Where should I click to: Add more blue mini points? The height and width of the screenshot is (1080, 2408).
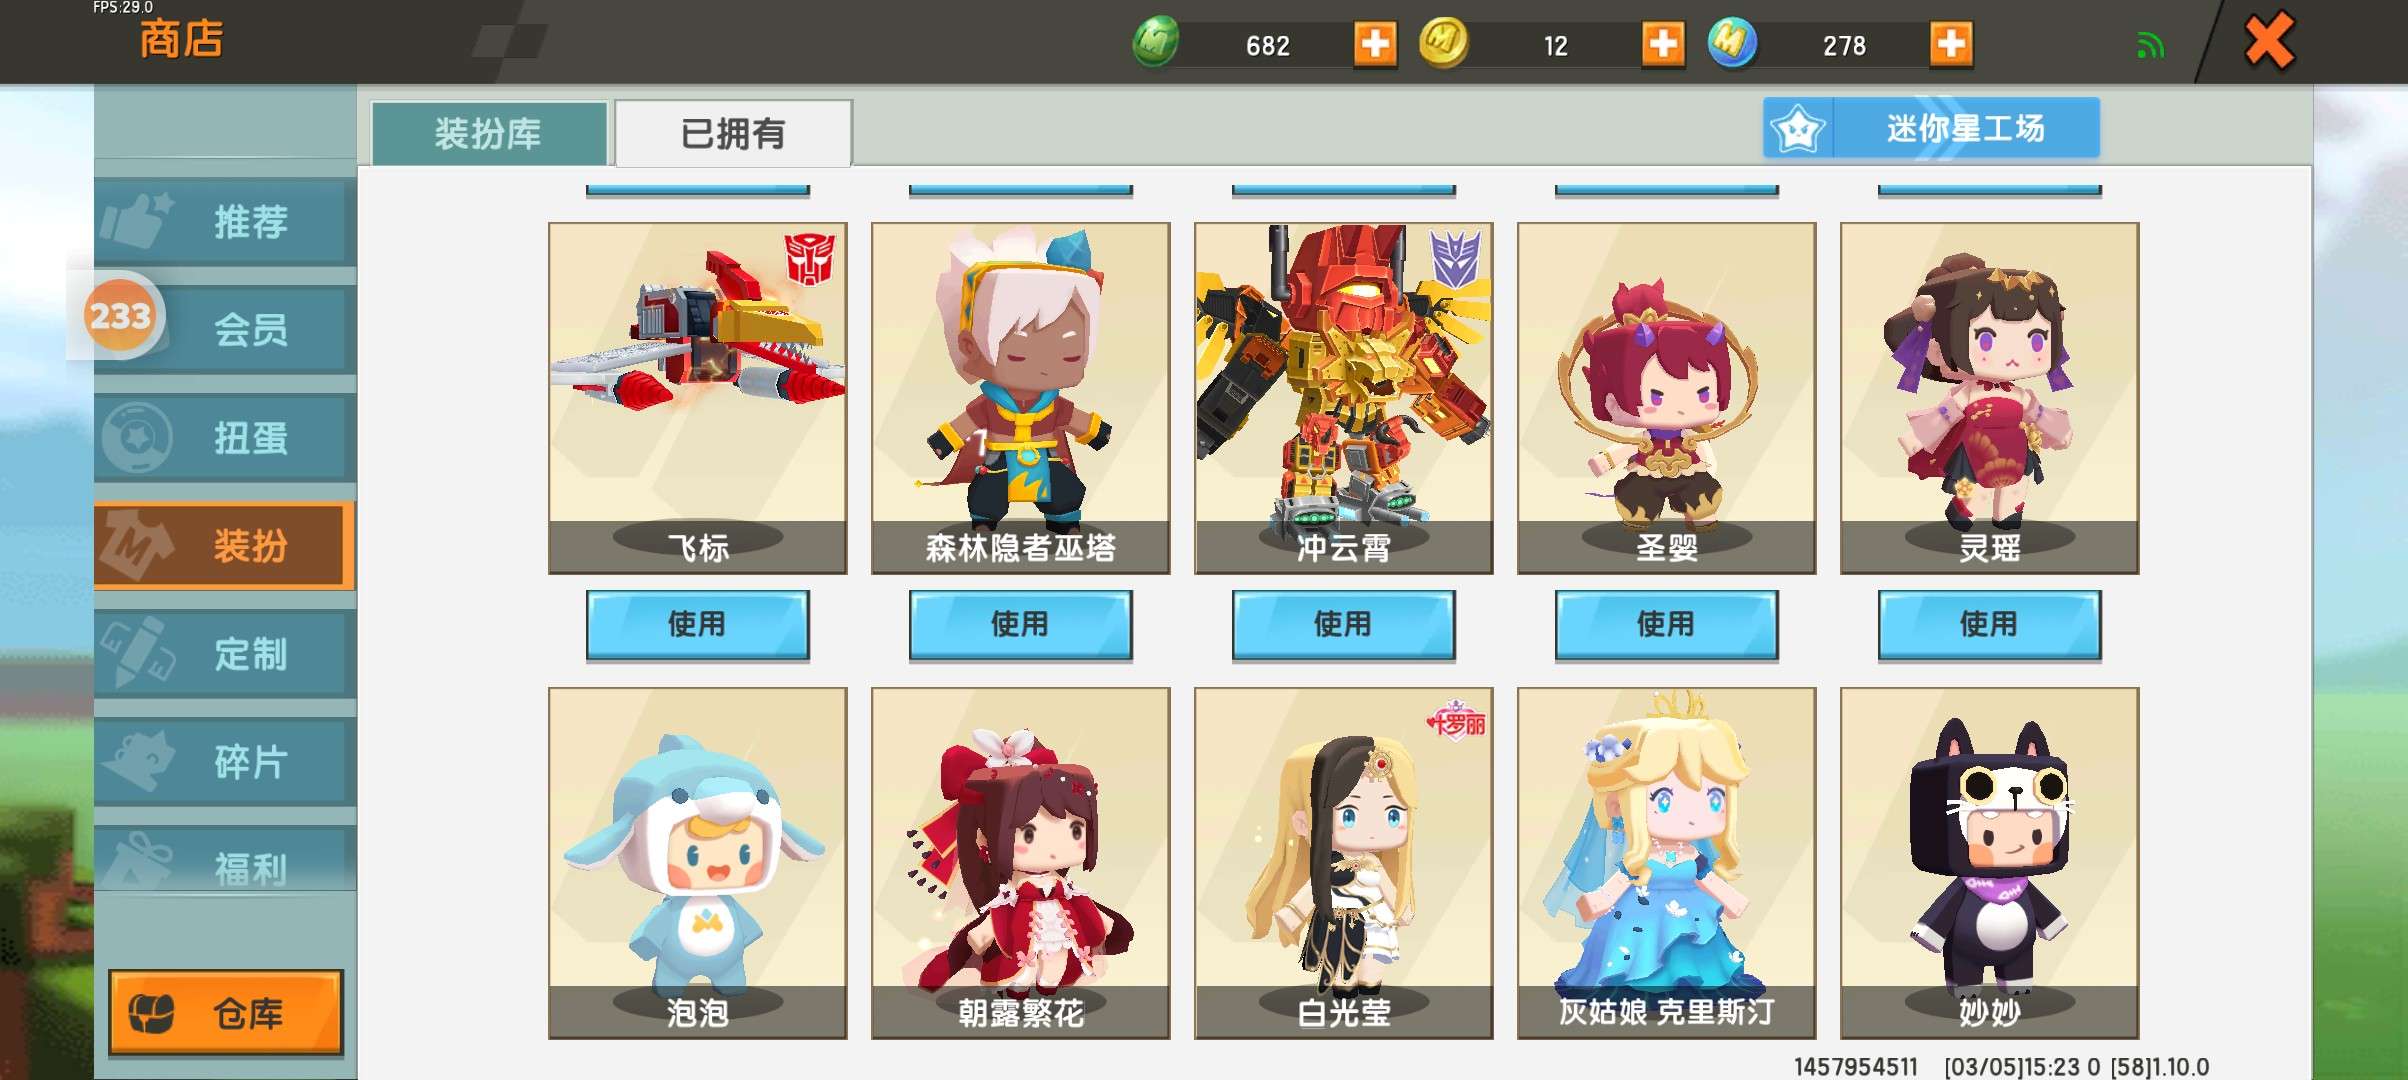coord(1951,44)
